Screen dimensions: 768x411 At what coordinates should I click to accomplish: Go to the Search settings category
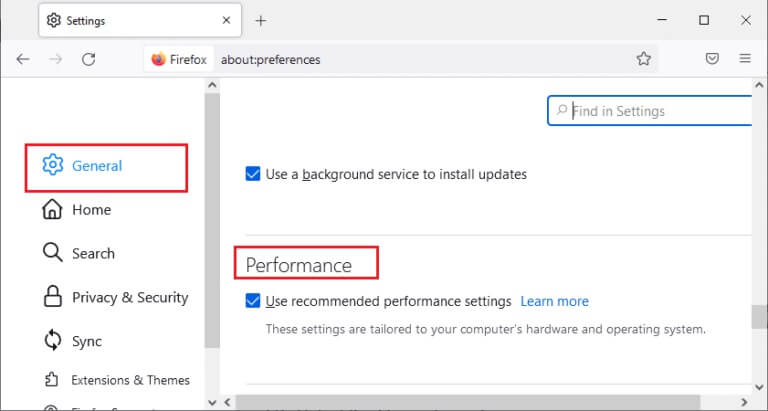[x=92, y=254]
